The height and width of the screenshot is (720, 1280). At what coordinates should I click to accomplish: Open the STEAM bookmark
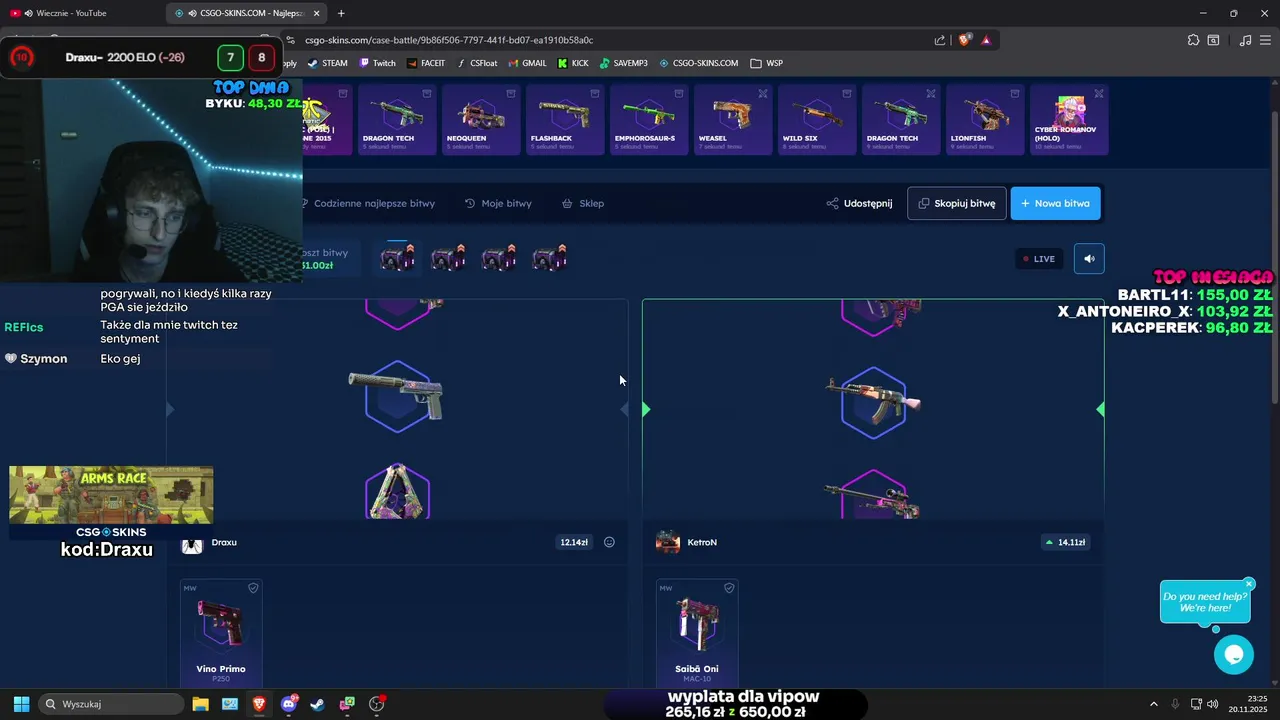coord(328,63)
